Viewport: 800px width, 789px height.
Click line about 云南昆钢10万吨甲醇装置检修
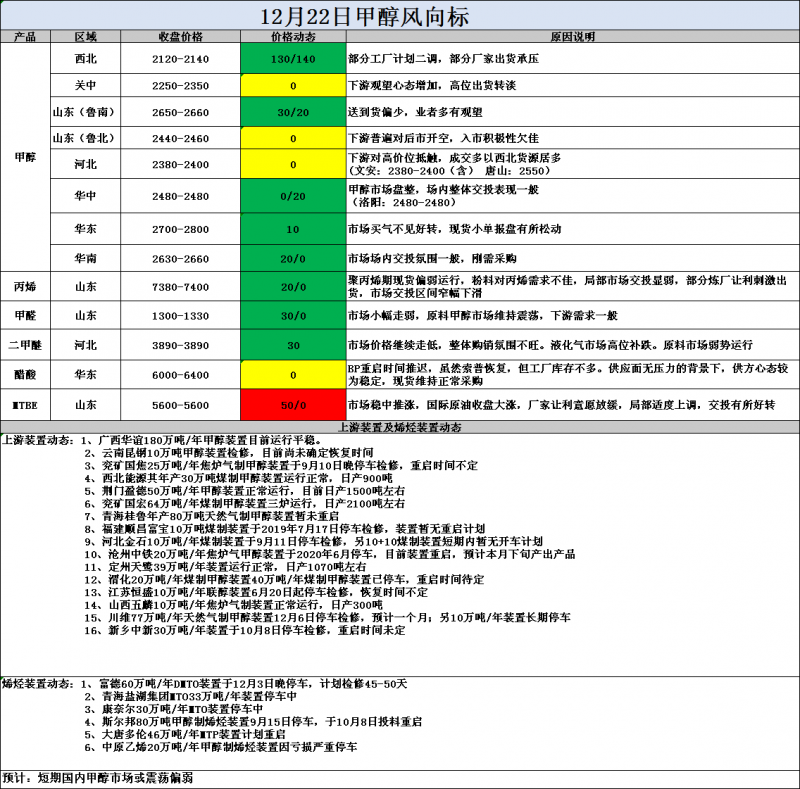(229, 453)
